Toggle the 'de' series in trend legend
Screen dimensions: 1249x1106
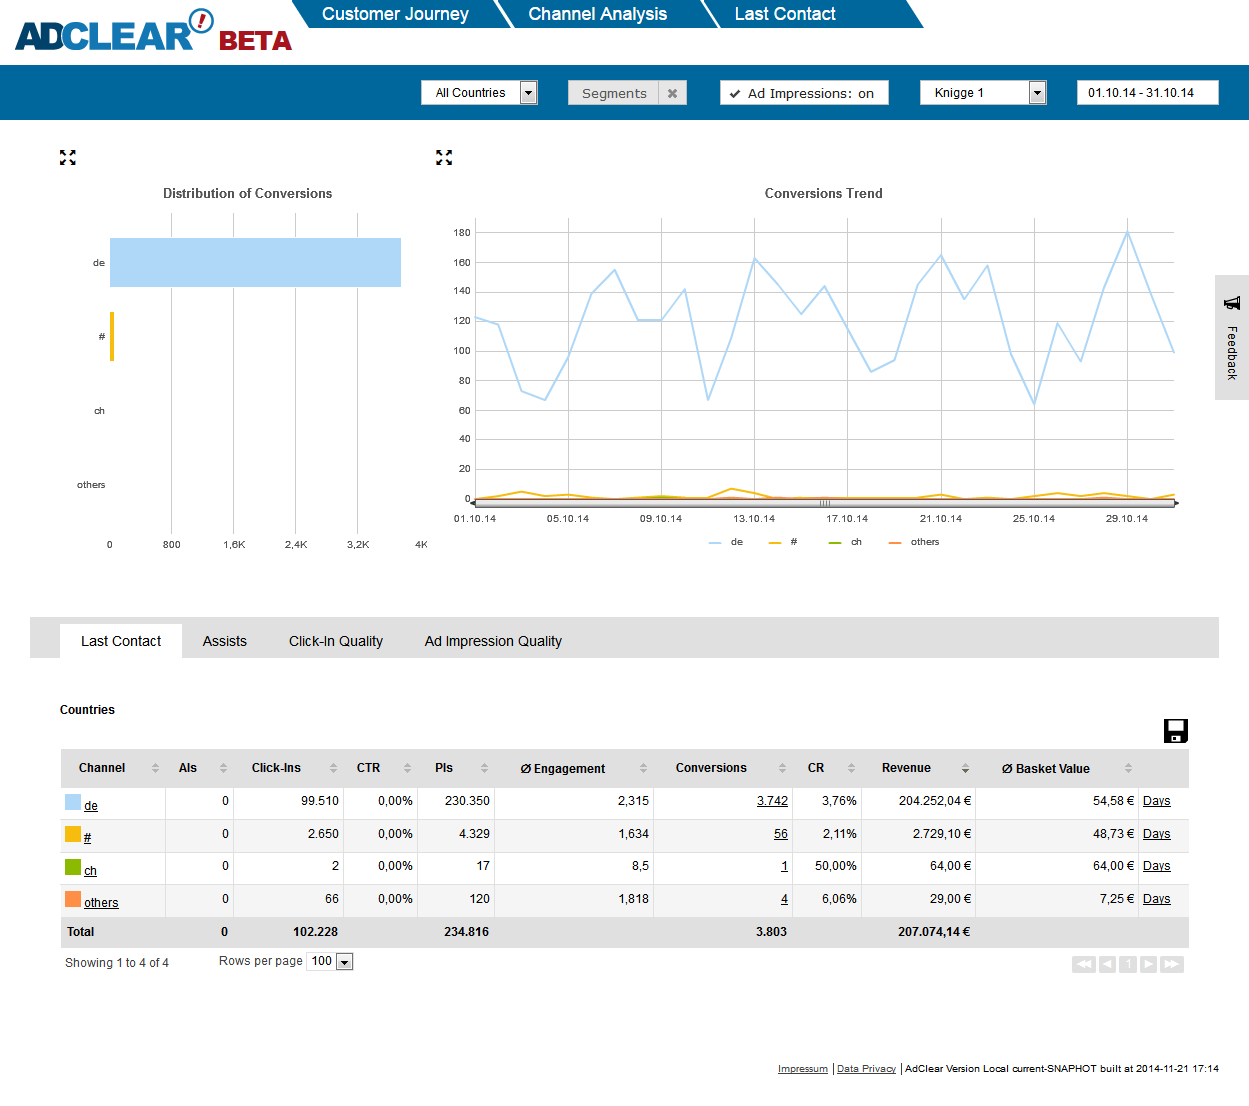point(727,542)
